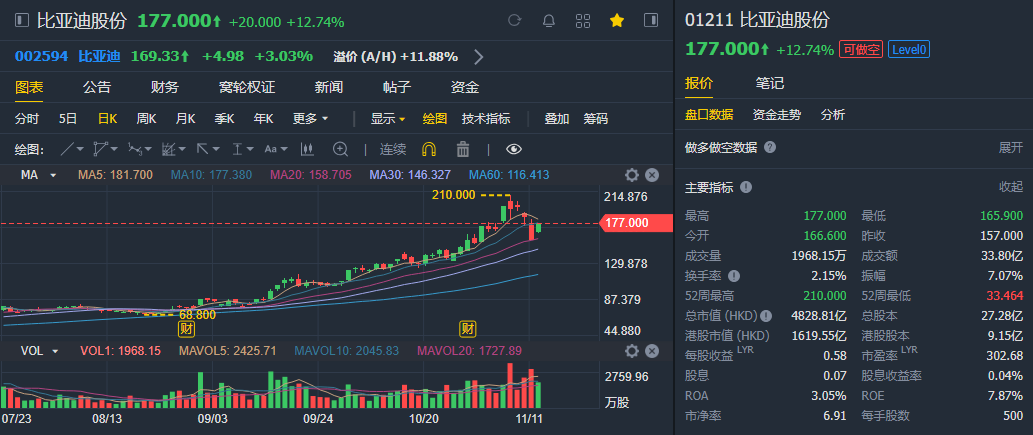
Task: Select the arrow drawing tool
Action: [x=202, y=150]
